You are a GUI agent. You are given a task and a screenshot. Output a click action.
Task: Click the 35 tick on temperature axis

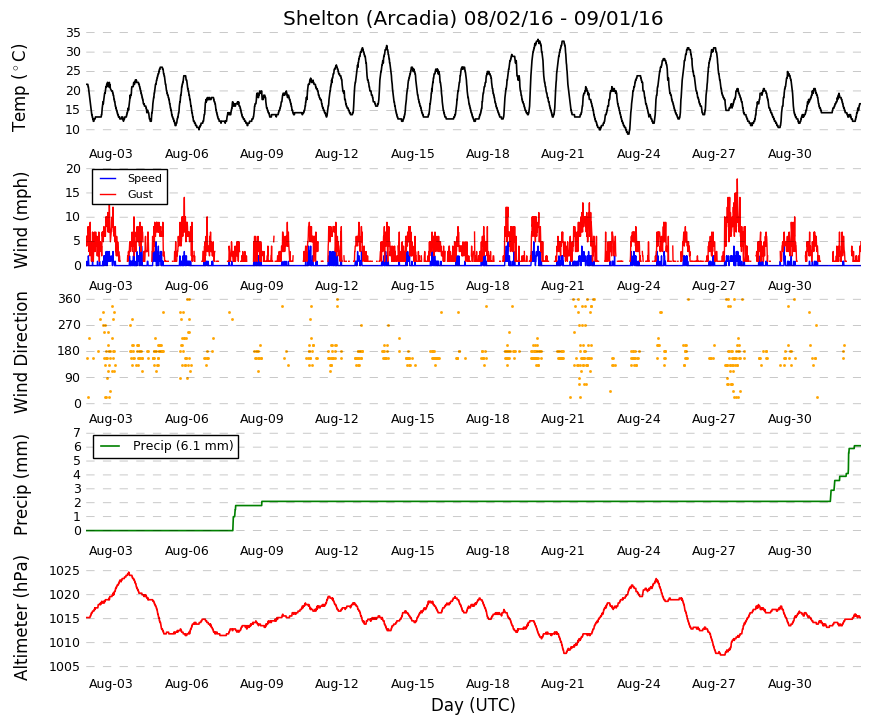click(73, 33)
